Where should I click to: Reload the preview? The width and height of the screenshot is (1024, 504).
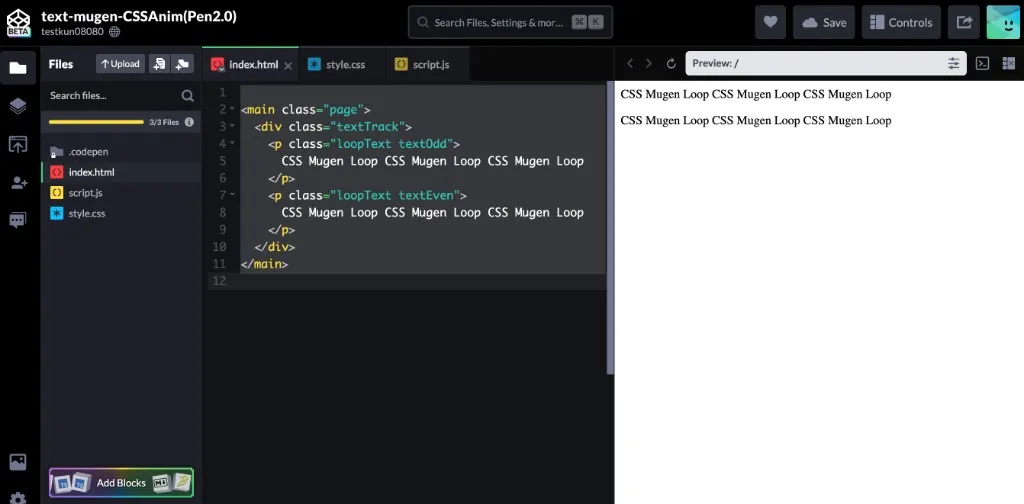tap(671, 63)
